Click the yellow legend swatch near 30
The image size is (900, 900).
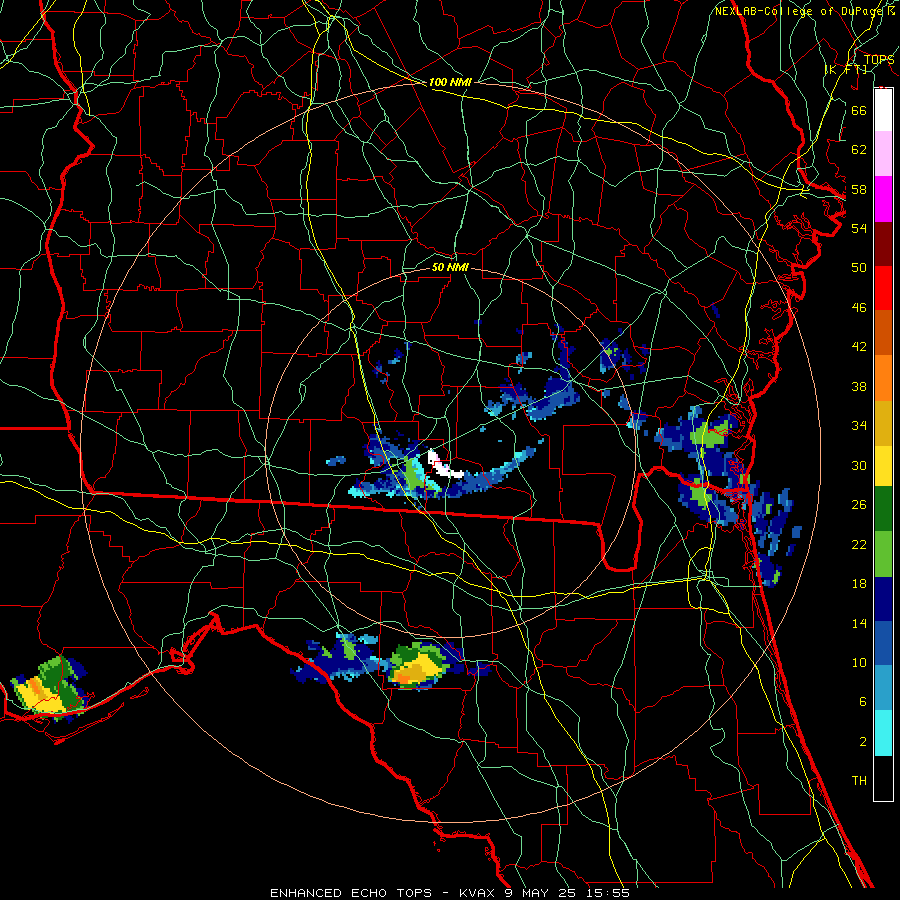click(x=883, y=466)
